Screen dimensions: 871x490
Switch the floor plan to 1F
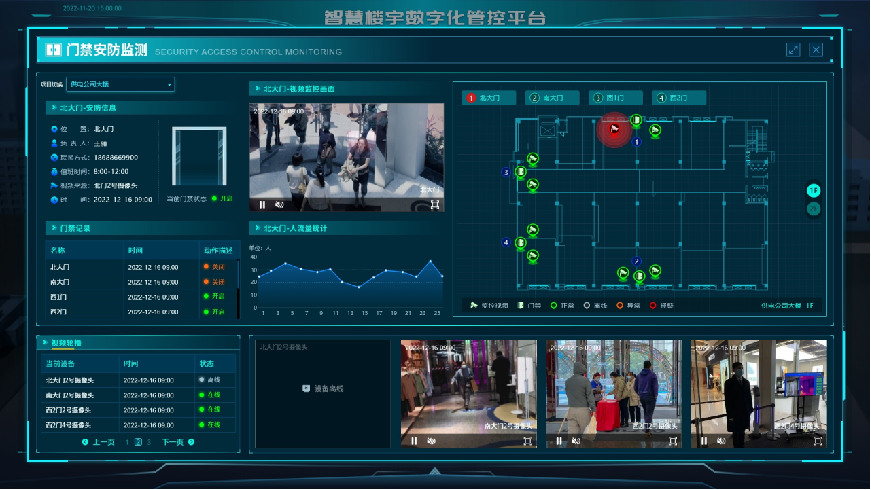click(x=813, y=190)
